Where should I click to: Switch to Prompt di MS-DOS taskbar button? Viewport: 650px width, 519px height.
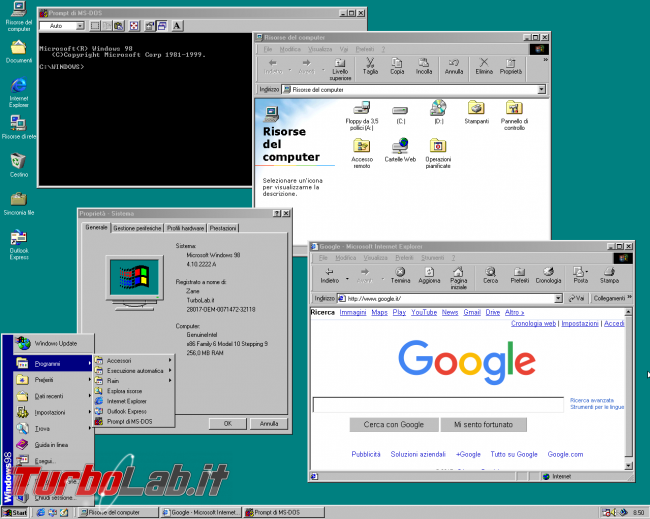(x=284, y=513)
